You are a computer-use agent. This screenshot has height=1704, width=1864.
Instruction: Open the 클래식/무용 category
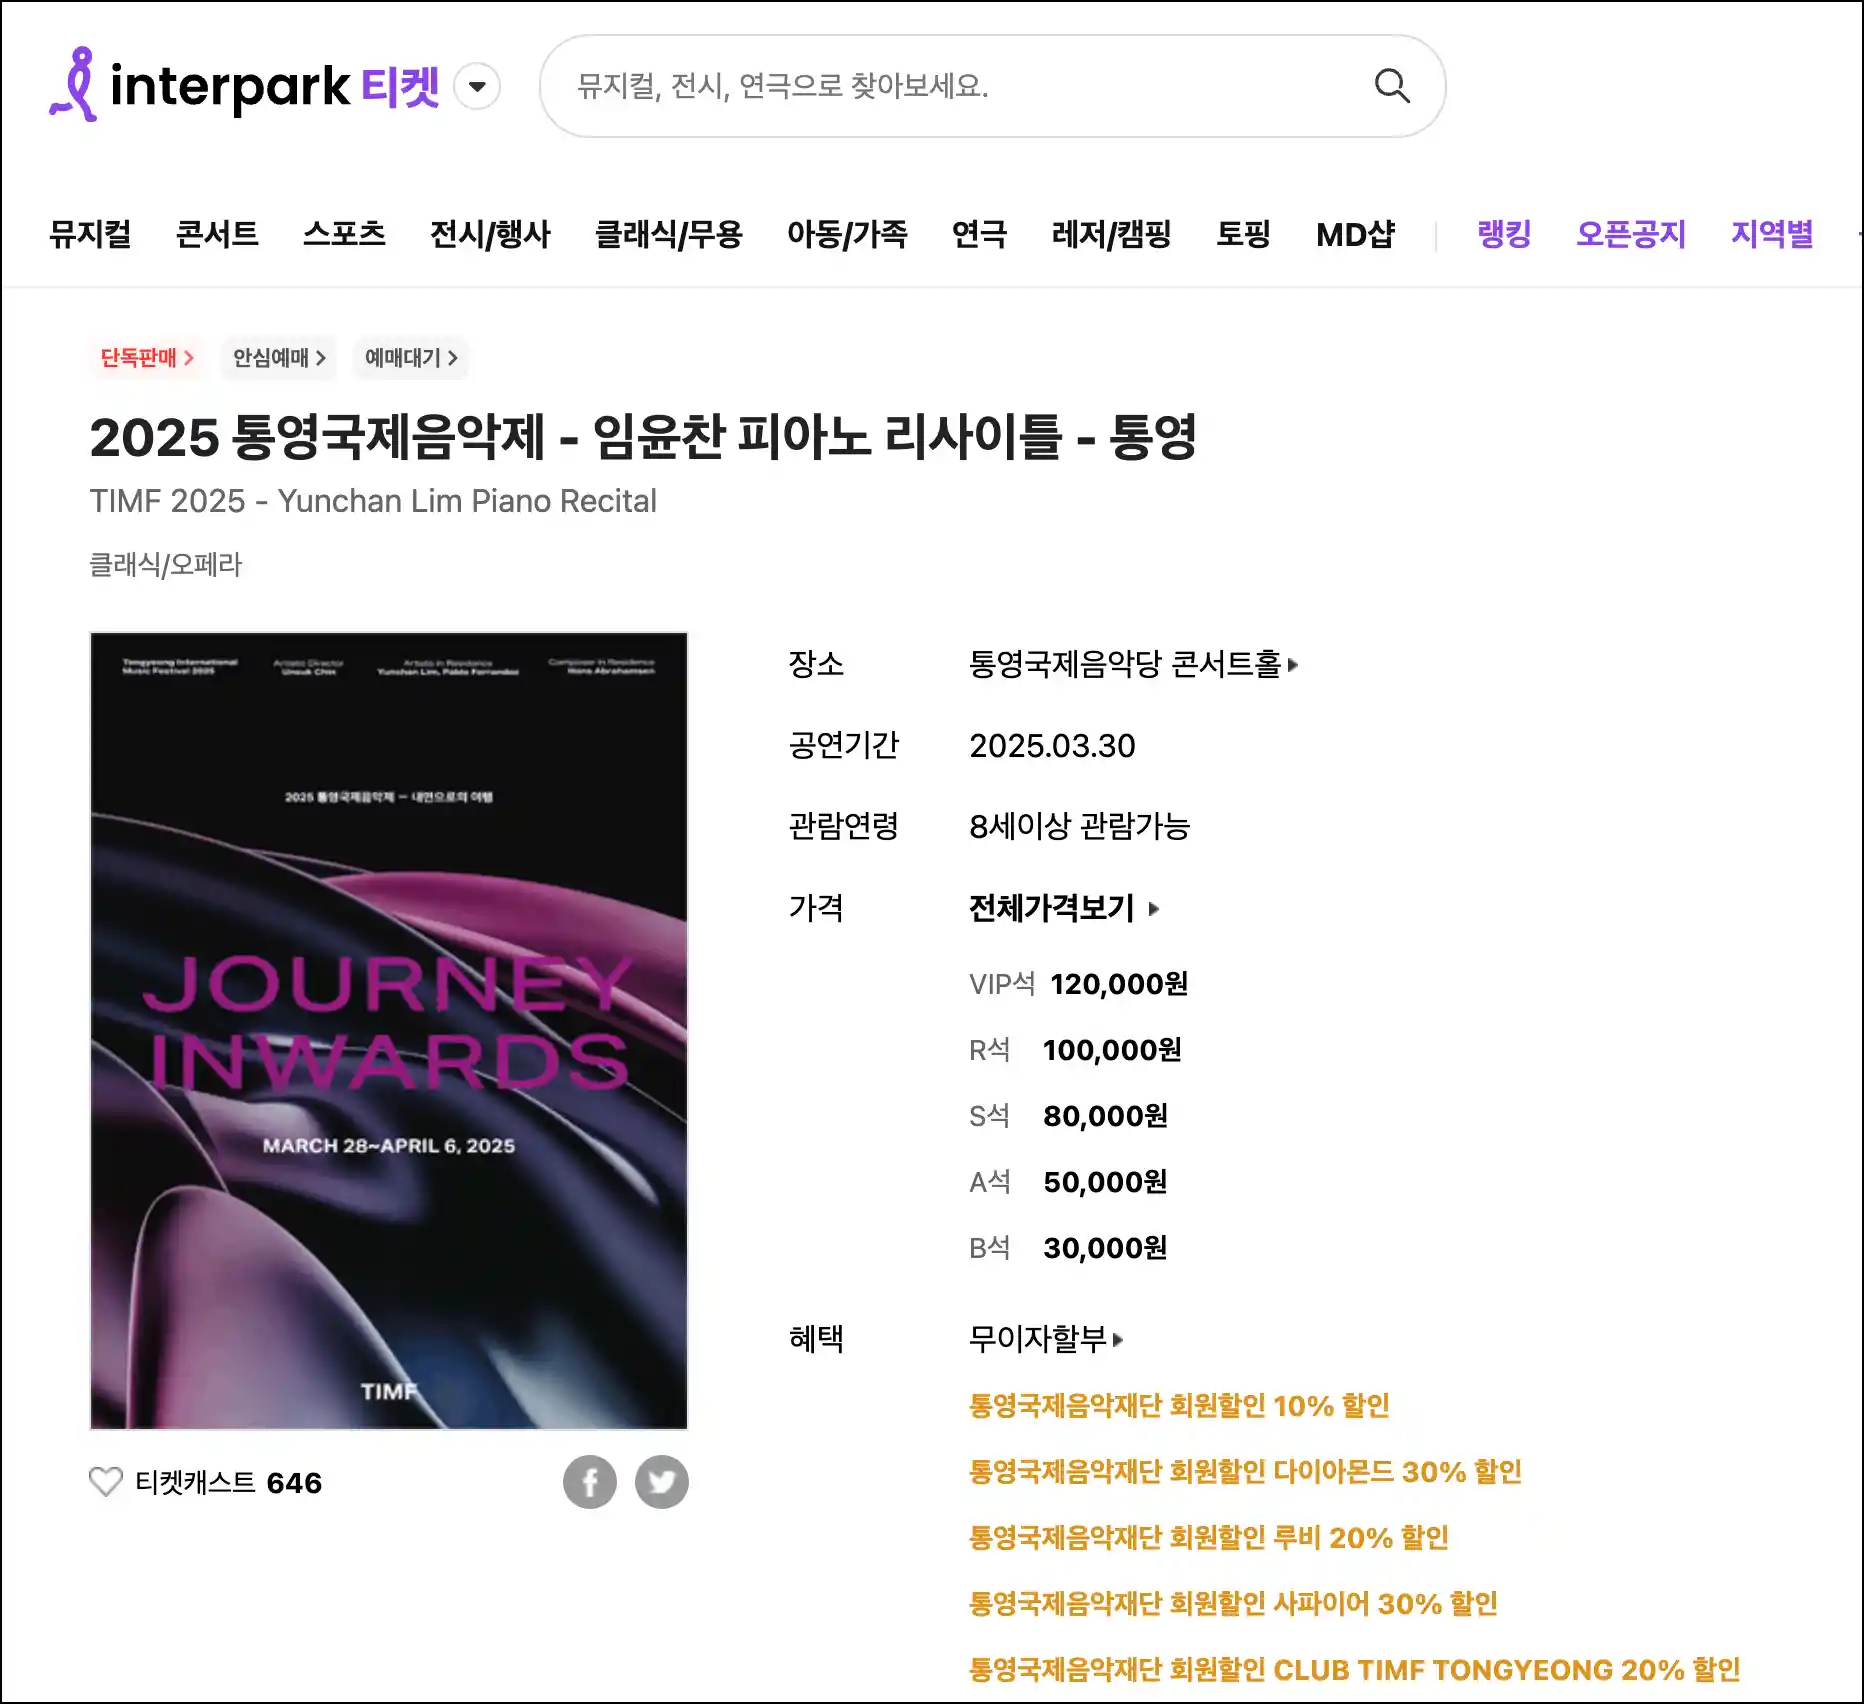coord(669,234)
